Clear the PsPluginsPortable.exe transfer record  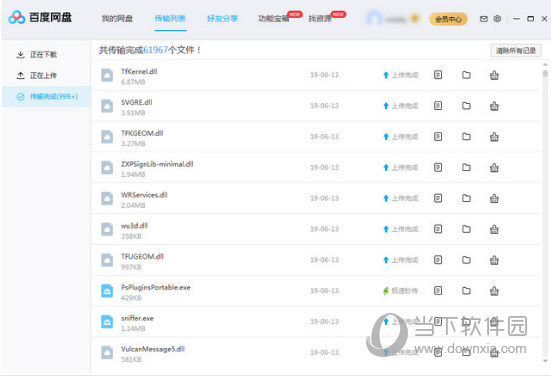[494, 291]
